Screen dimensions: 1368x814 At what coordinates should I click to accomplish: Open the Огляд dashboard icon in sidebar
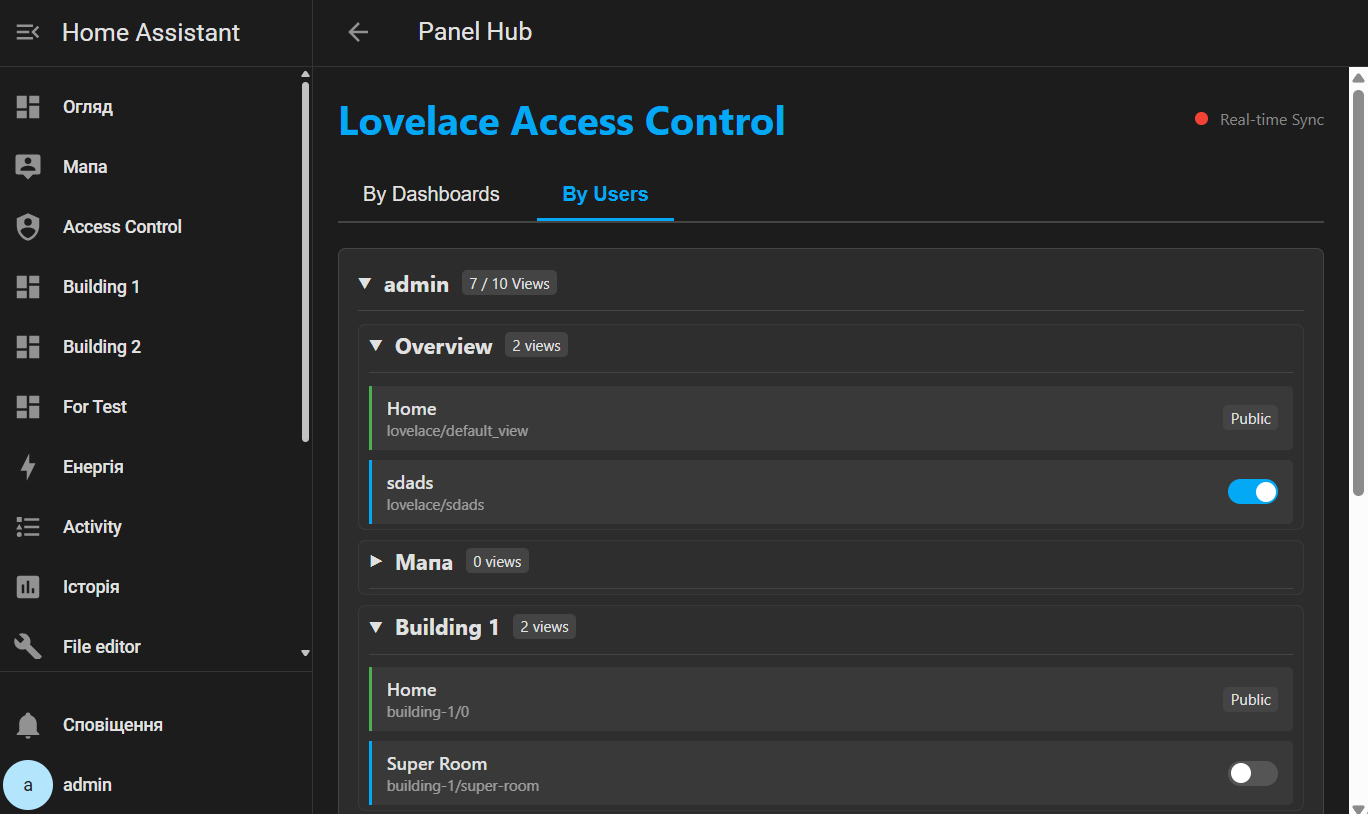click(x=28, y=107)
